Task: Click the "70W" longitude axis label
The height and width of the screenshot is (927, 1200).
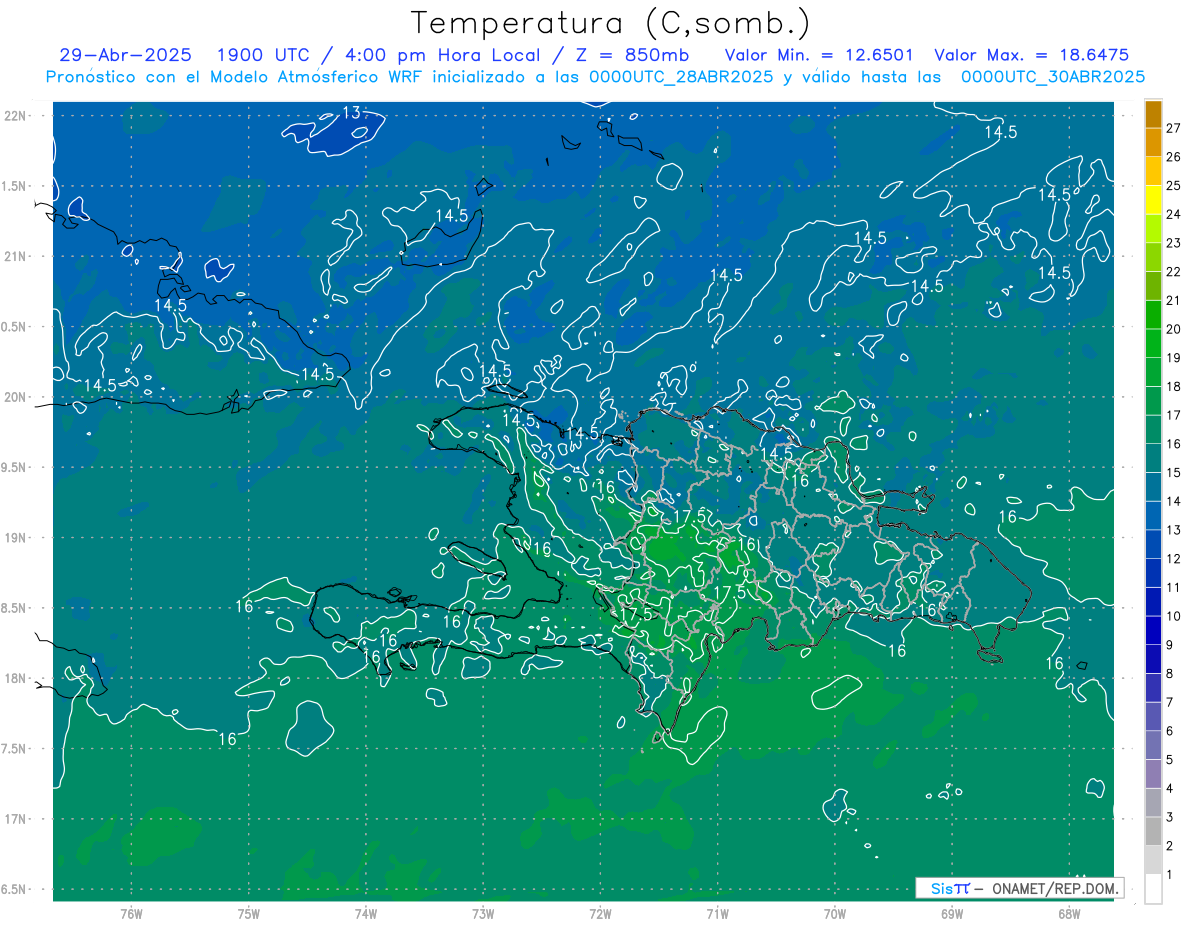Action: 835,914
